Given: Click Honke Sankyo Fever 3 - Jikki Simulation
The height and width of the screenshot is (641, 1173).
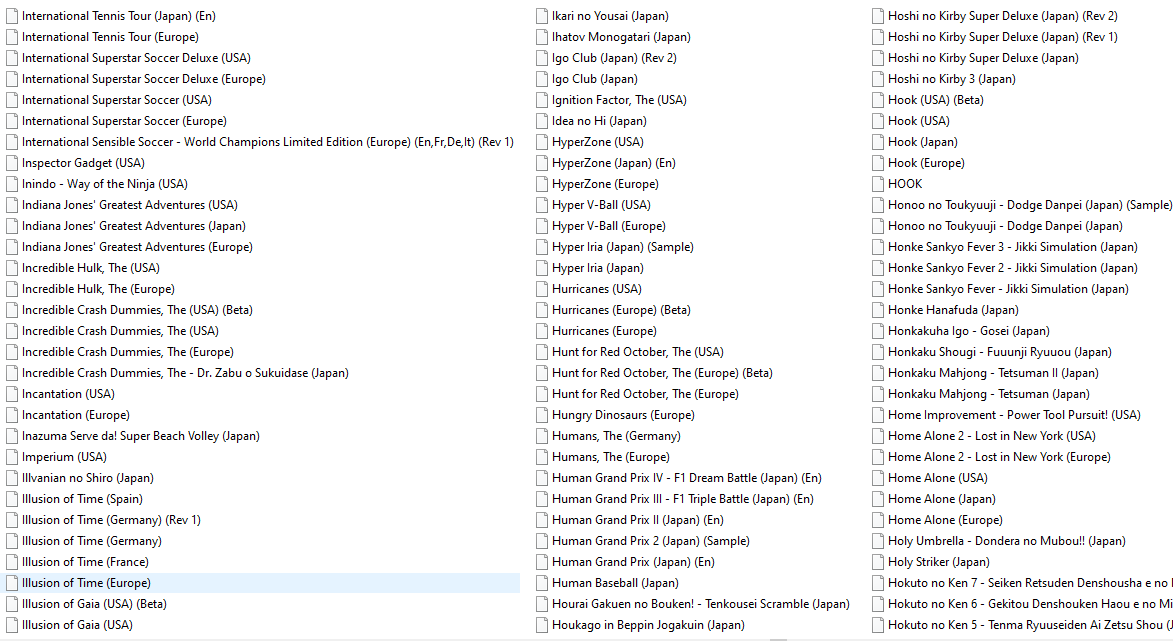Looking at the screenshot, I should 1013,247.
